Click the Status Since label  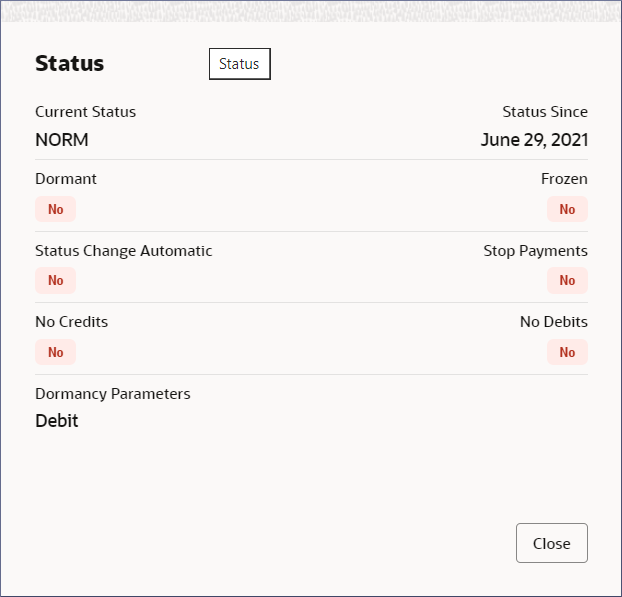click(x=544, y=112)
